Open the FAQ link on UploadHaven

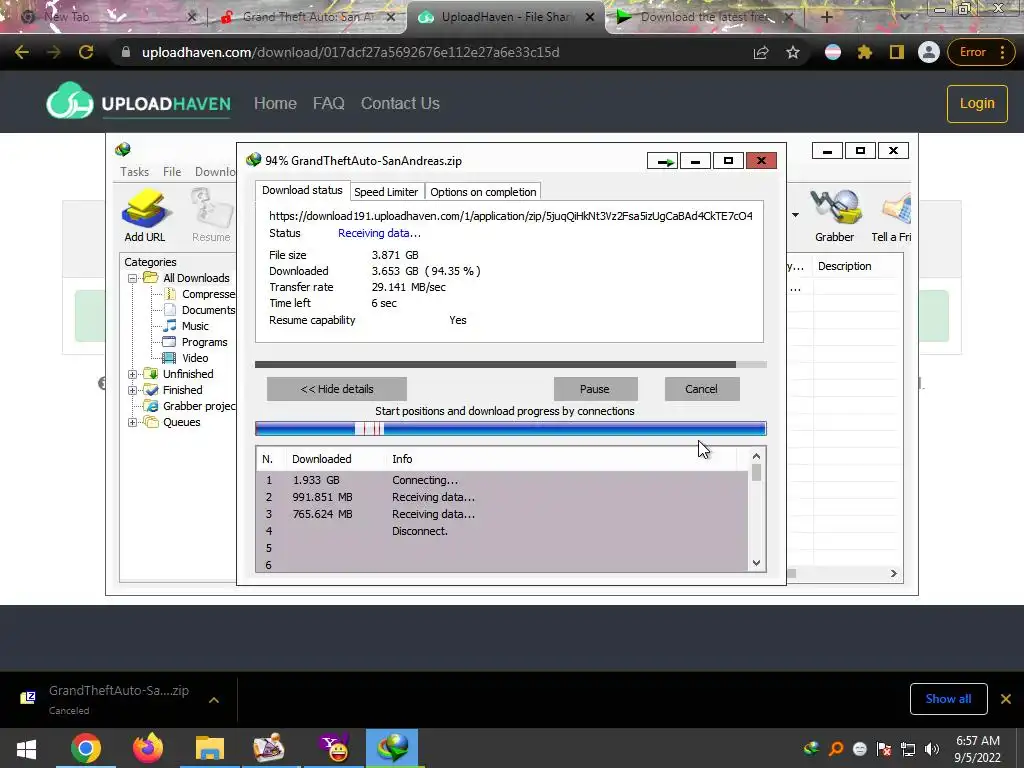point(328,103)
